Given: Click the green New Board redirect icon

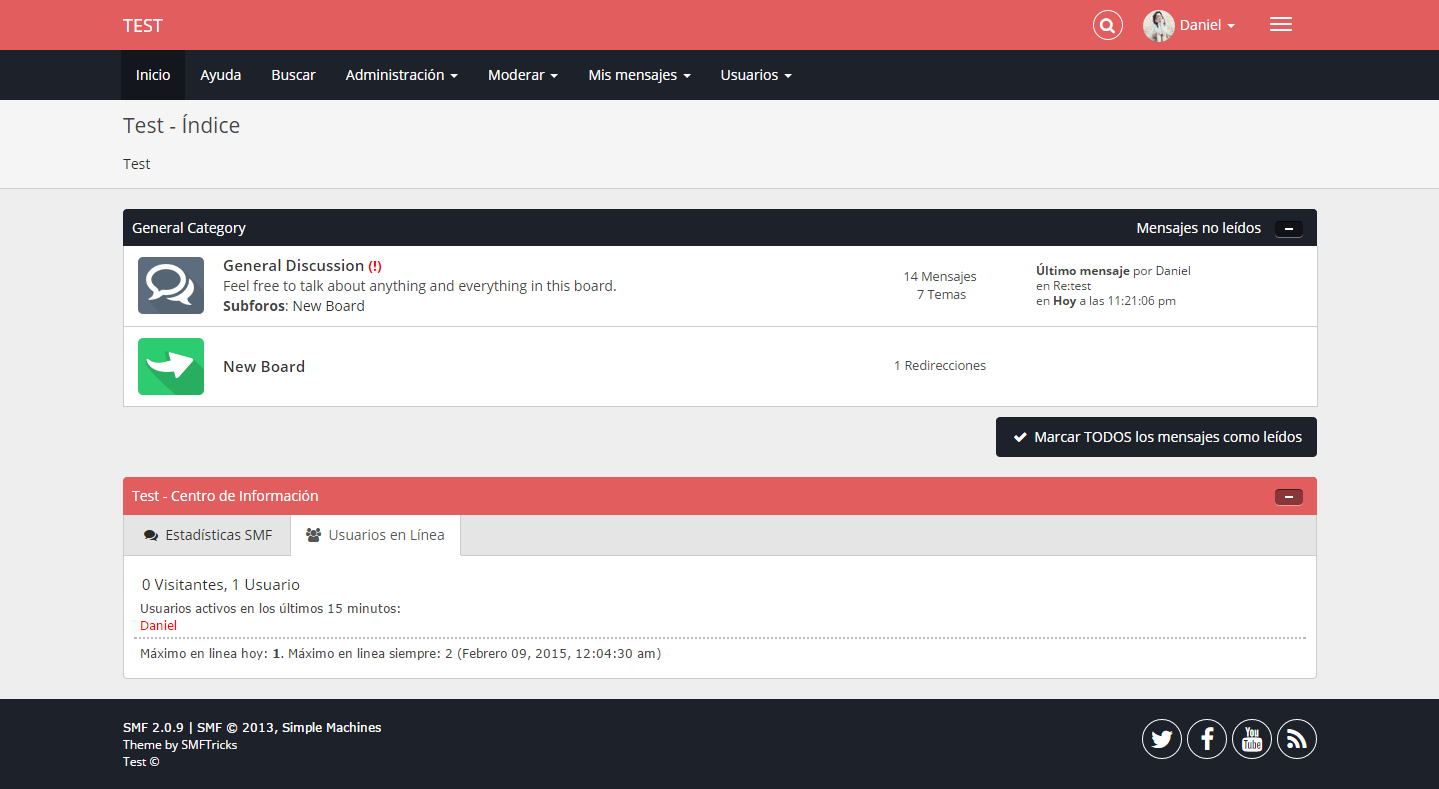Looking at the screenshot, I should 171,366.
